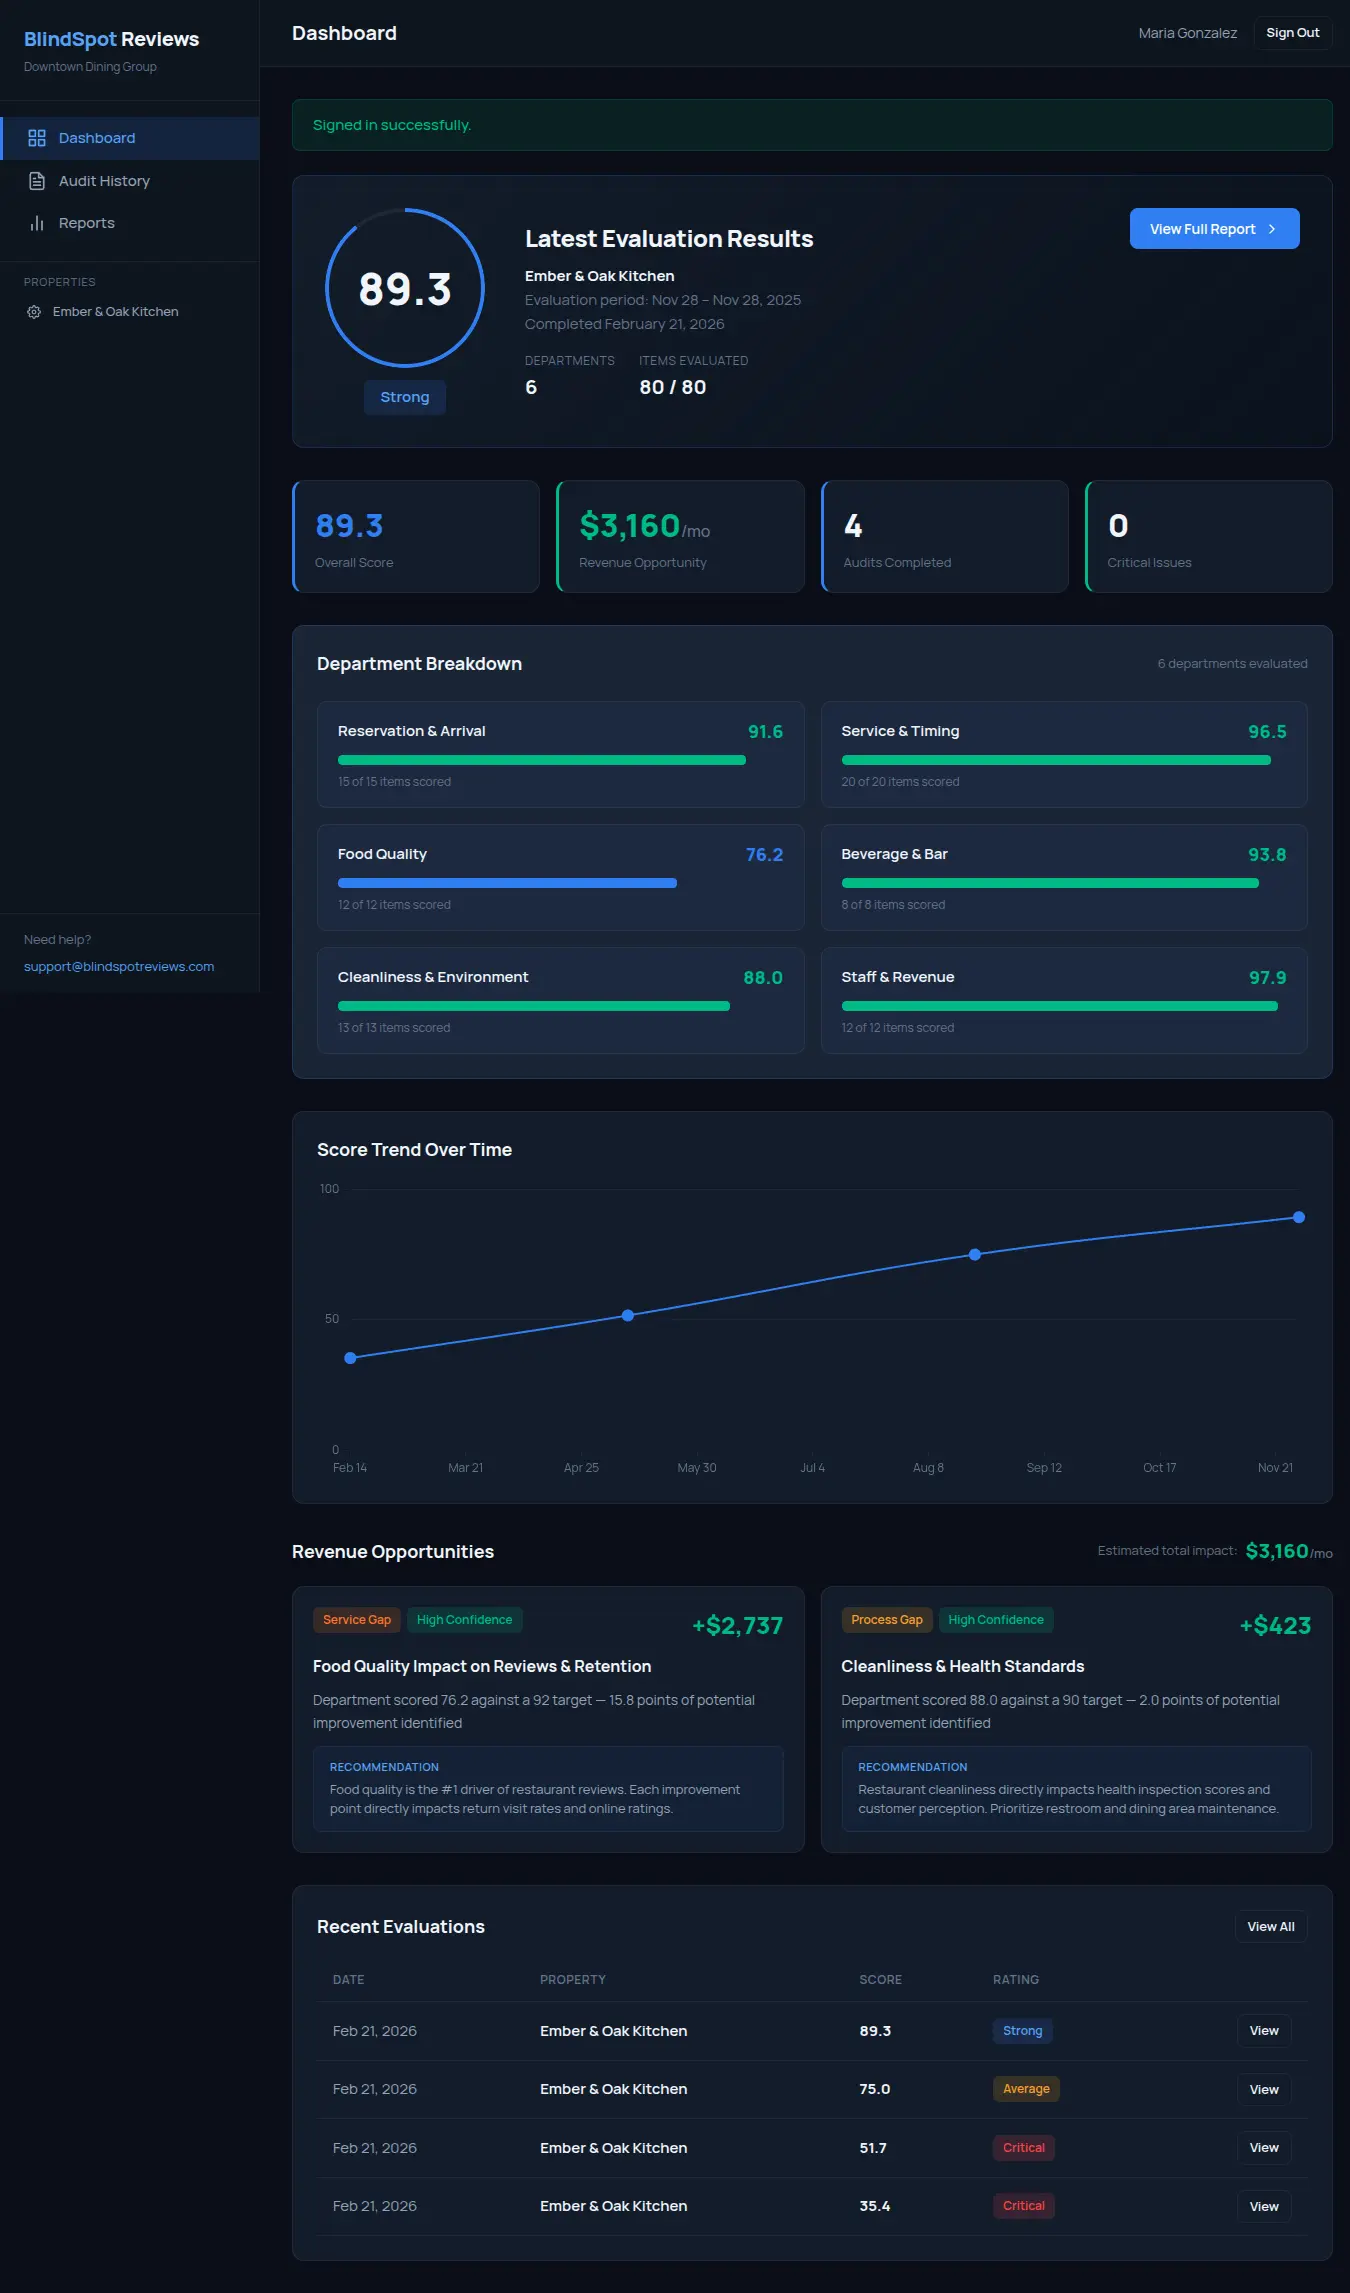The image size is (1350, 2293).
Task: Click 6 departments evaluated text
Action: coord(1232,664)
